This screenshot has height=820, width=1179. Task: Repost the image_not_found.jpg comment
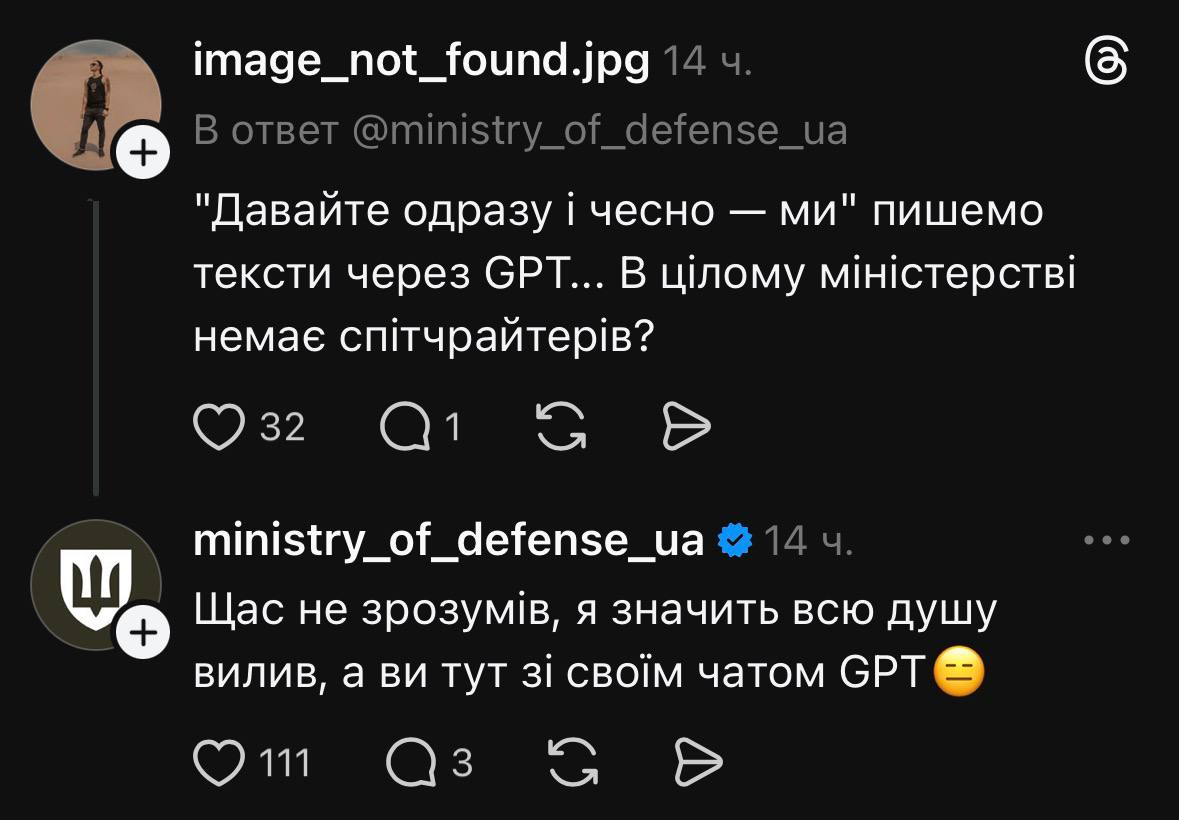coord(561,427)
